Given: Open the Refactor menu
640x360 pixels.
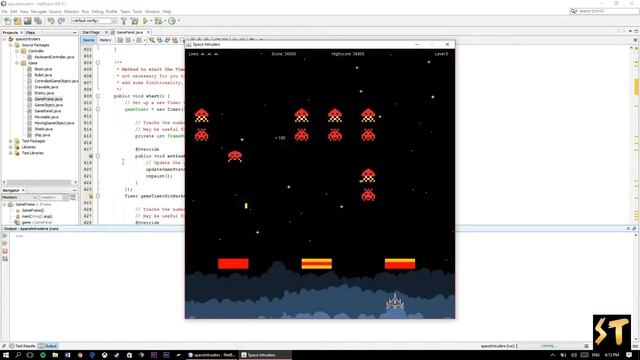Looking at the screenshot, I should (x=71, y=11).
